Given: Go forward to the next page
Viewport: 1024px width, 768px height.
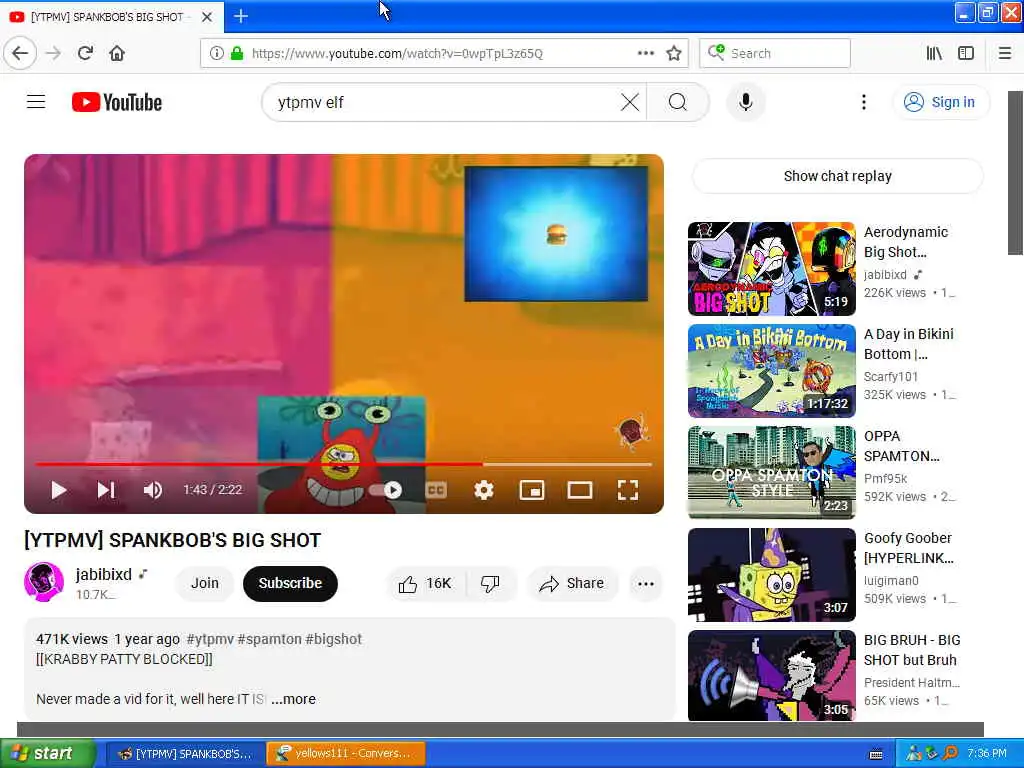Looking at the screenshot, I should click(x=54, y=53).
